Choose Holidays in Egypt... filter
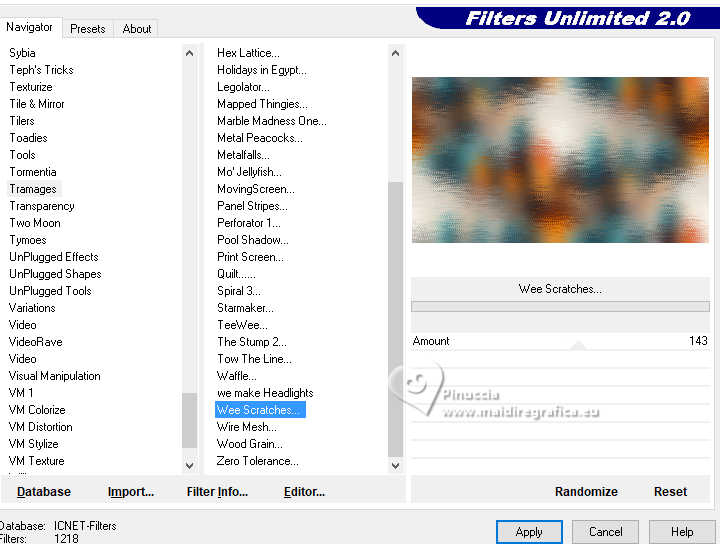 262,70
